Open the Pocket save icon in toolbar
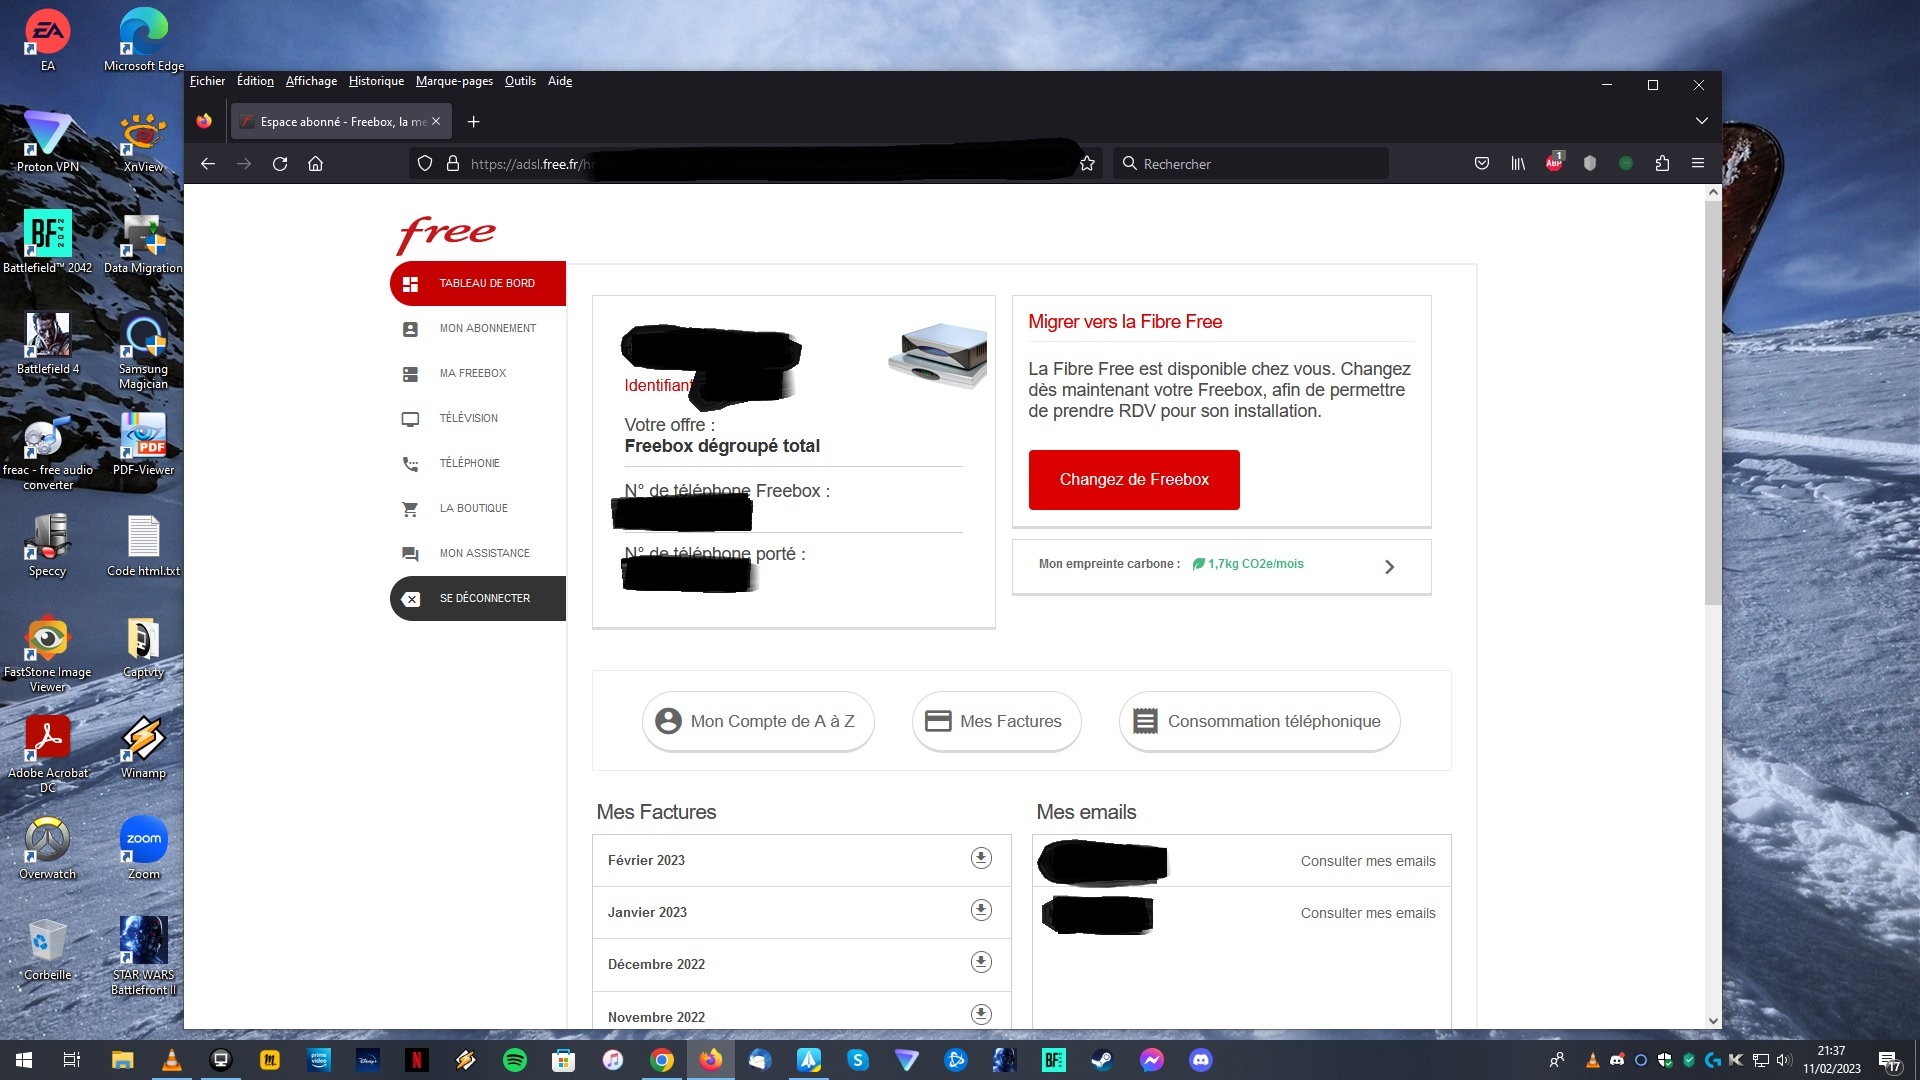The image size is (1920, 1080). pyautogui.click(x=1482, y=163)
